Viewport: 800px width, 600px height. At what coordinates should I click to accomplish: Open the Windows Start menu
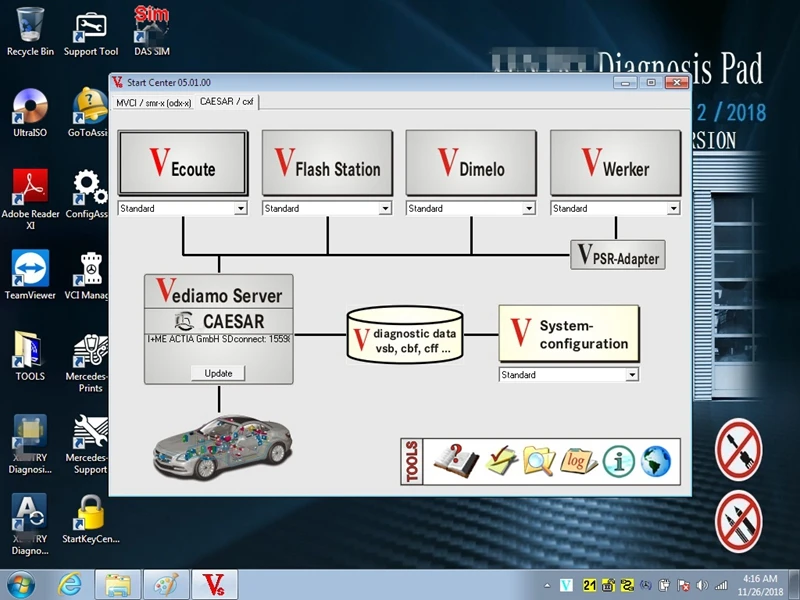point(21,585)
